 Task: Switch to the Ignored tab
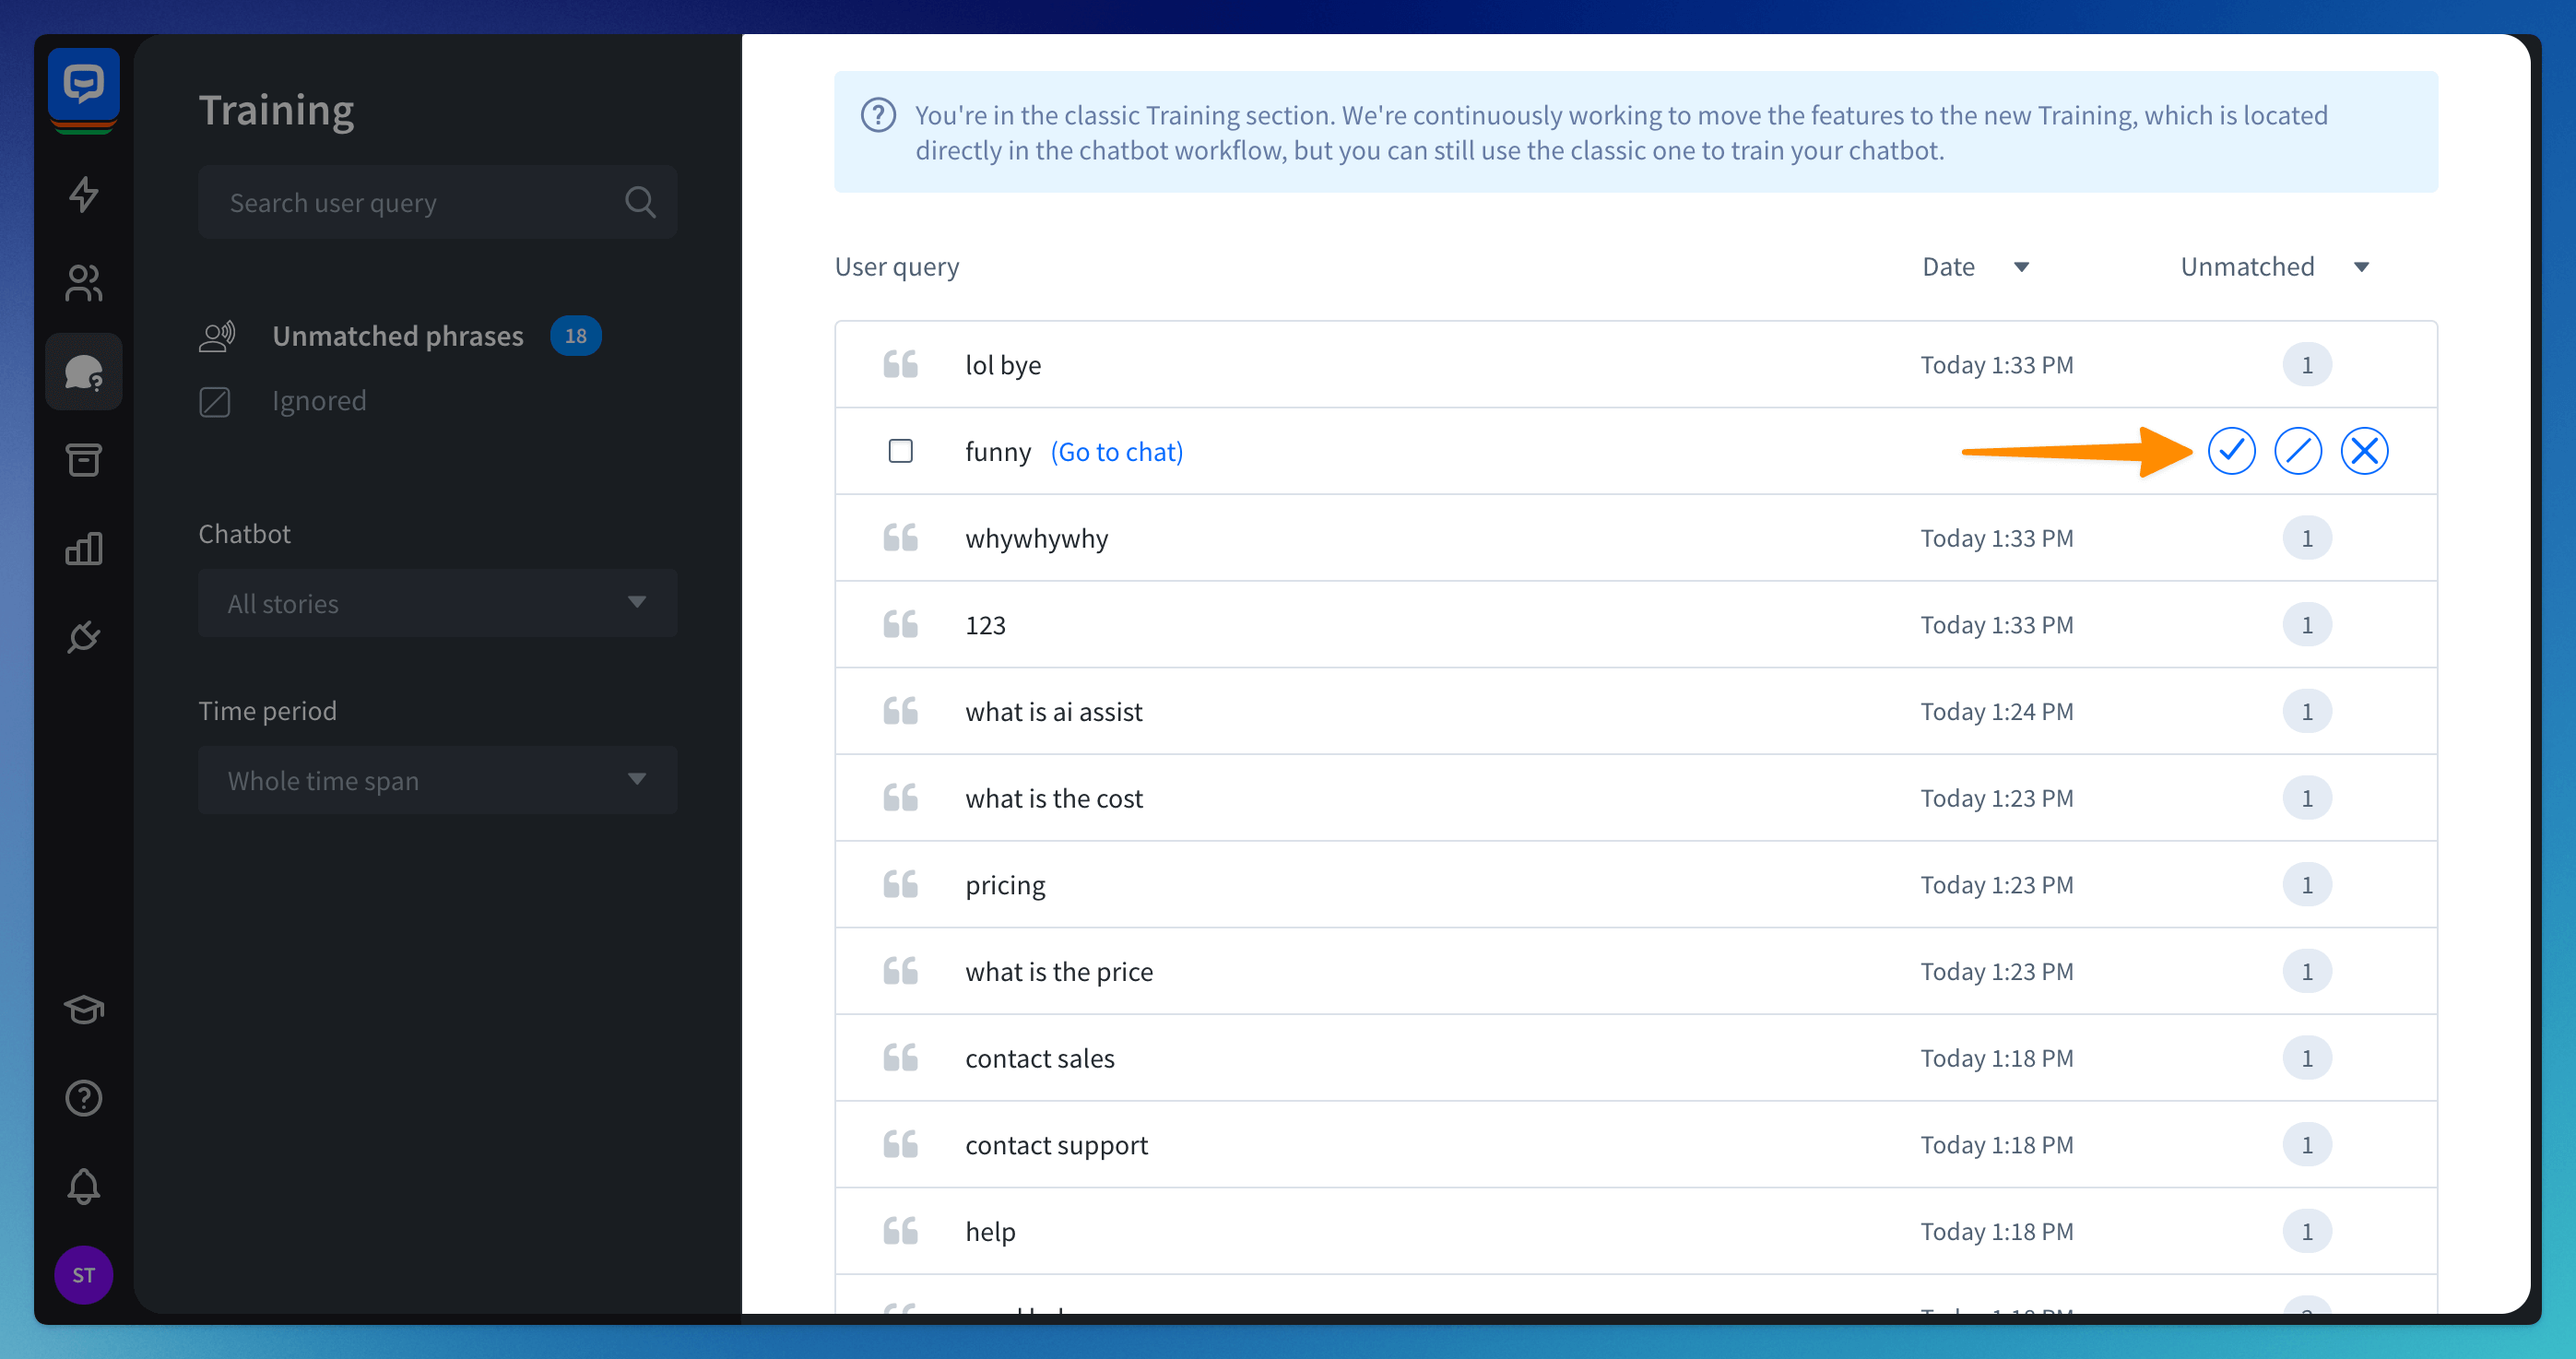pyautogui.click(x=318, y=401)
